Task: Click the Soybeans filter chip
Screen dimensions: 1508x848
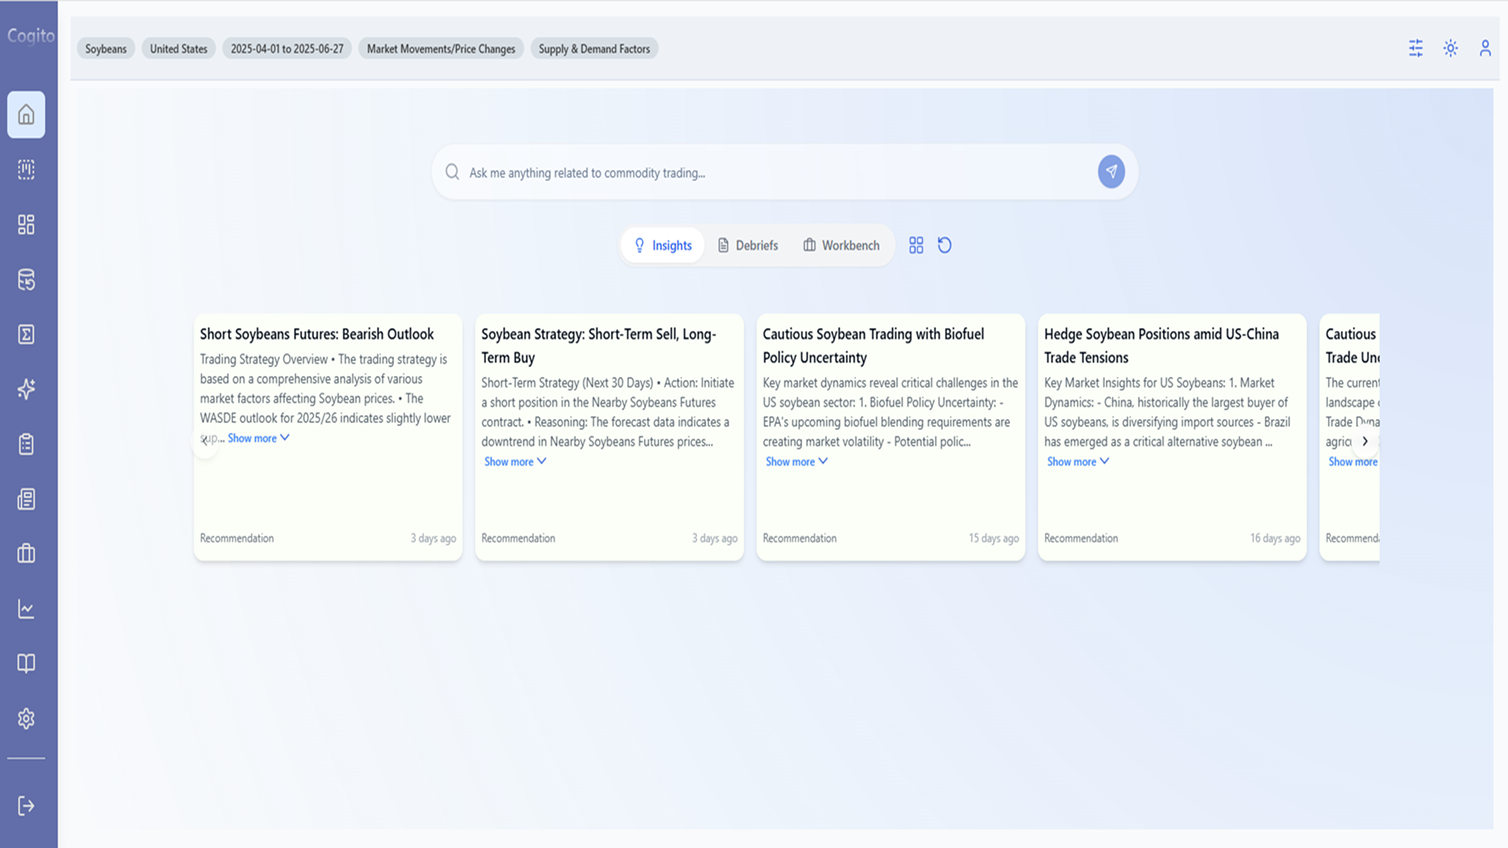Action: [x=106, y=49]
